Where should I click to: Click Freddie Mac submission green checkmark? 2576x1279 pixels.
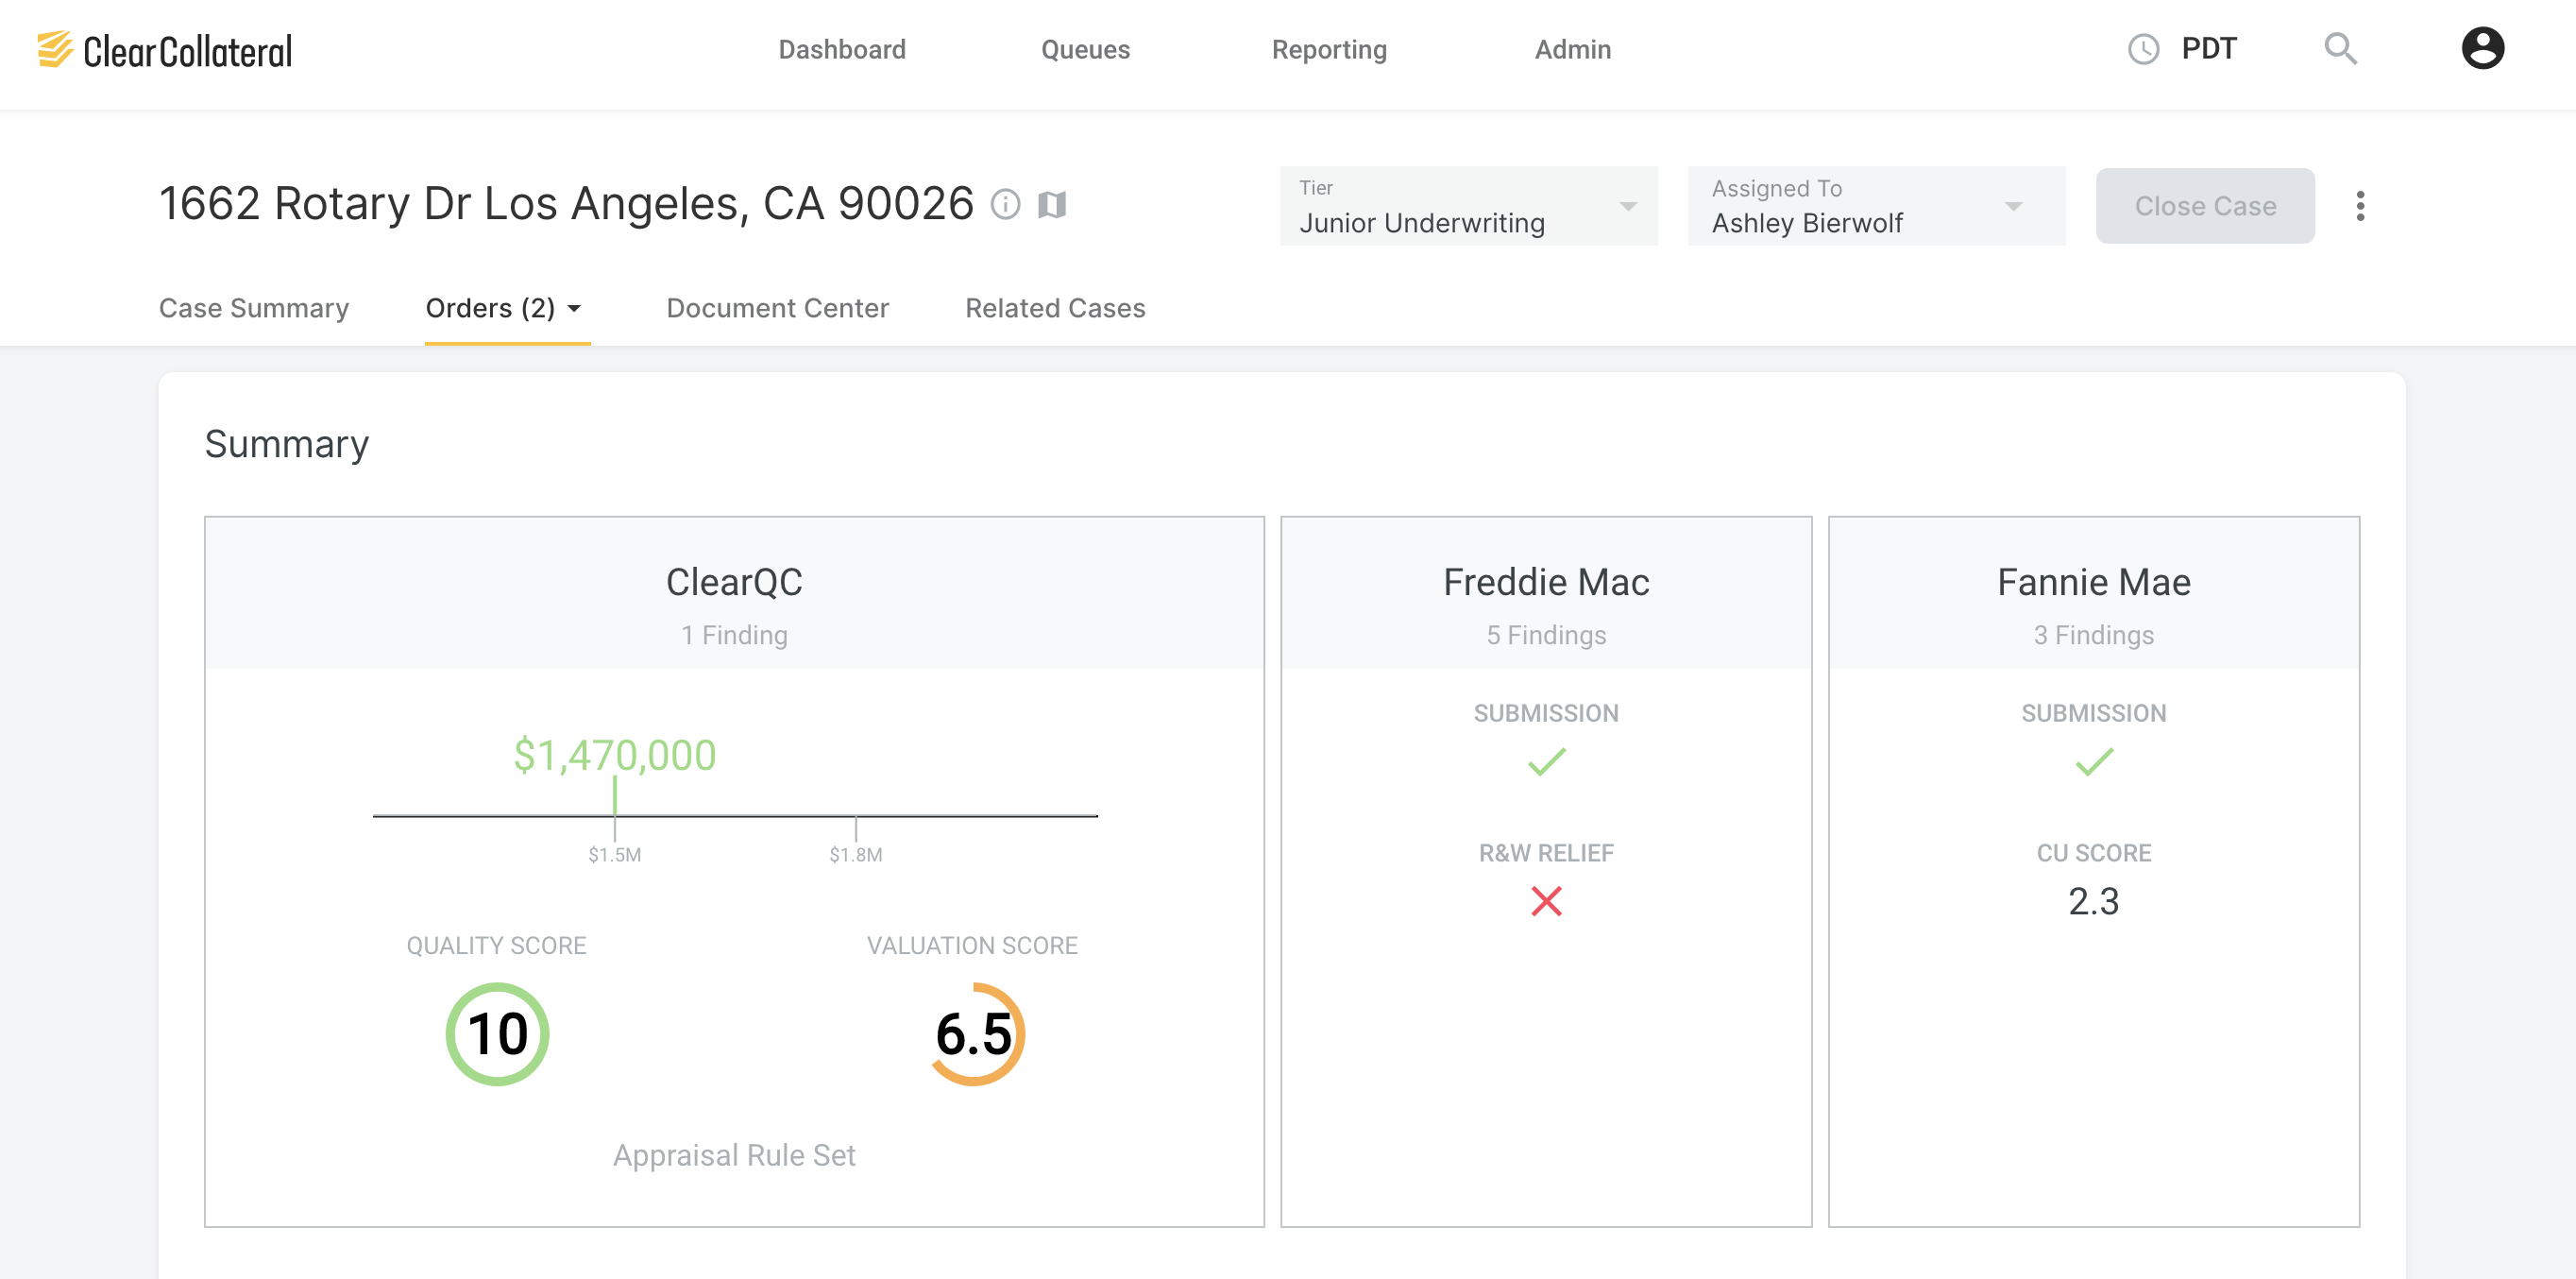[x=1546, y=762]
